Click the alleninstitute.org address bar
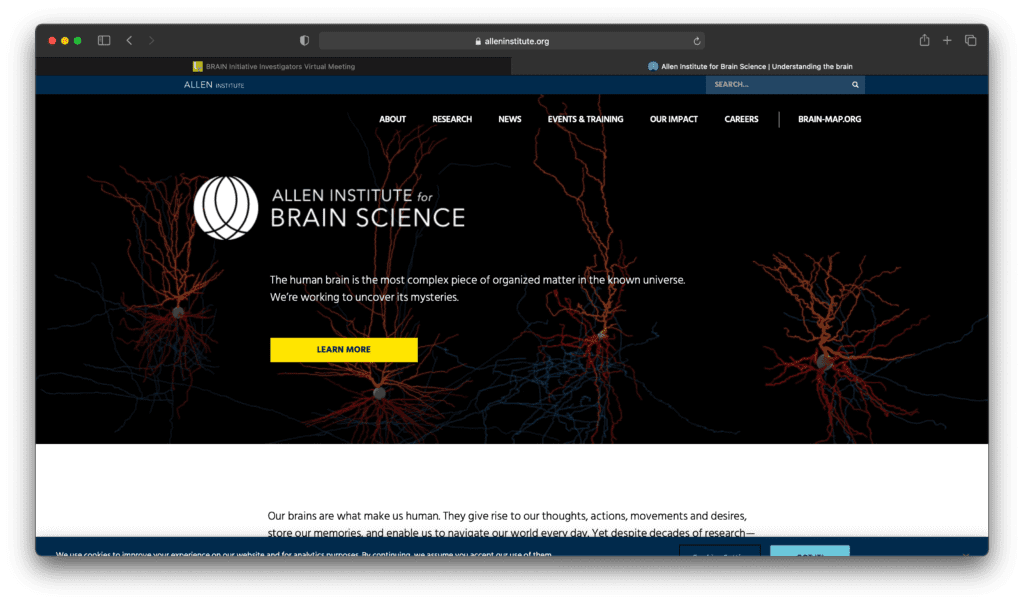 point(511,41)
